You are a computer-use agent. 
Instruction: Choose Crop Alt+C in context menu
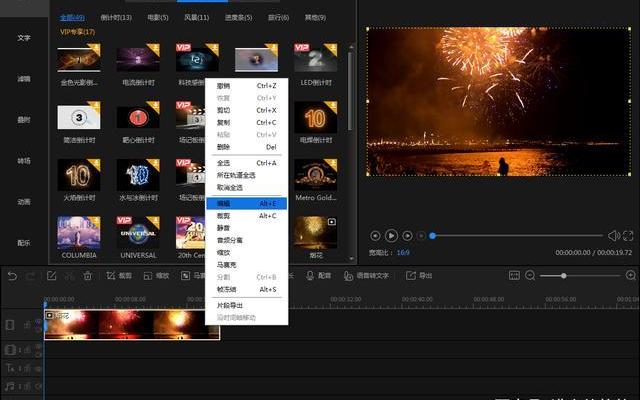point(247,216)
